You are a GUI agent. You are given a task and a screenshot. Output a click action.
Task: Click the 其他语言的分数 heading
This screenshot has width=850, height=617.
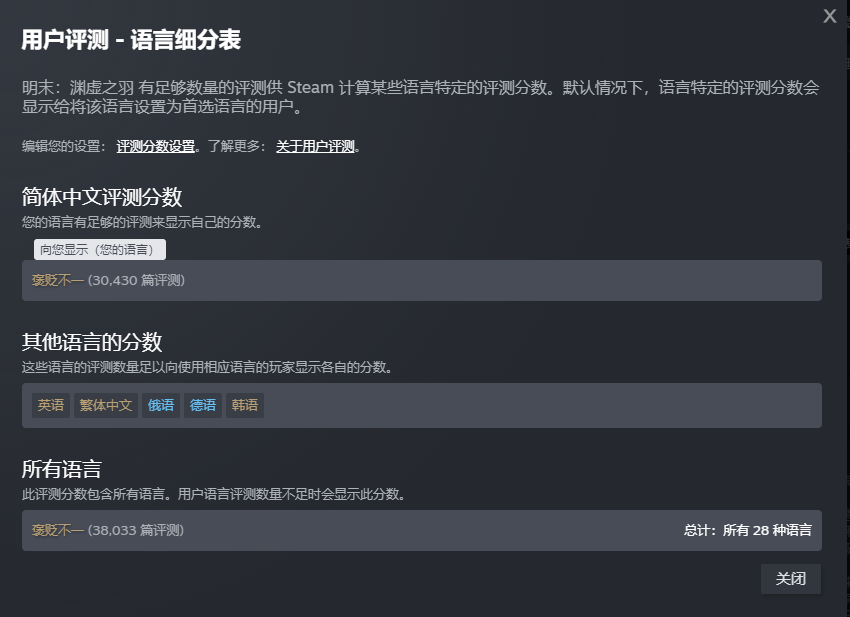coord(92,342)
